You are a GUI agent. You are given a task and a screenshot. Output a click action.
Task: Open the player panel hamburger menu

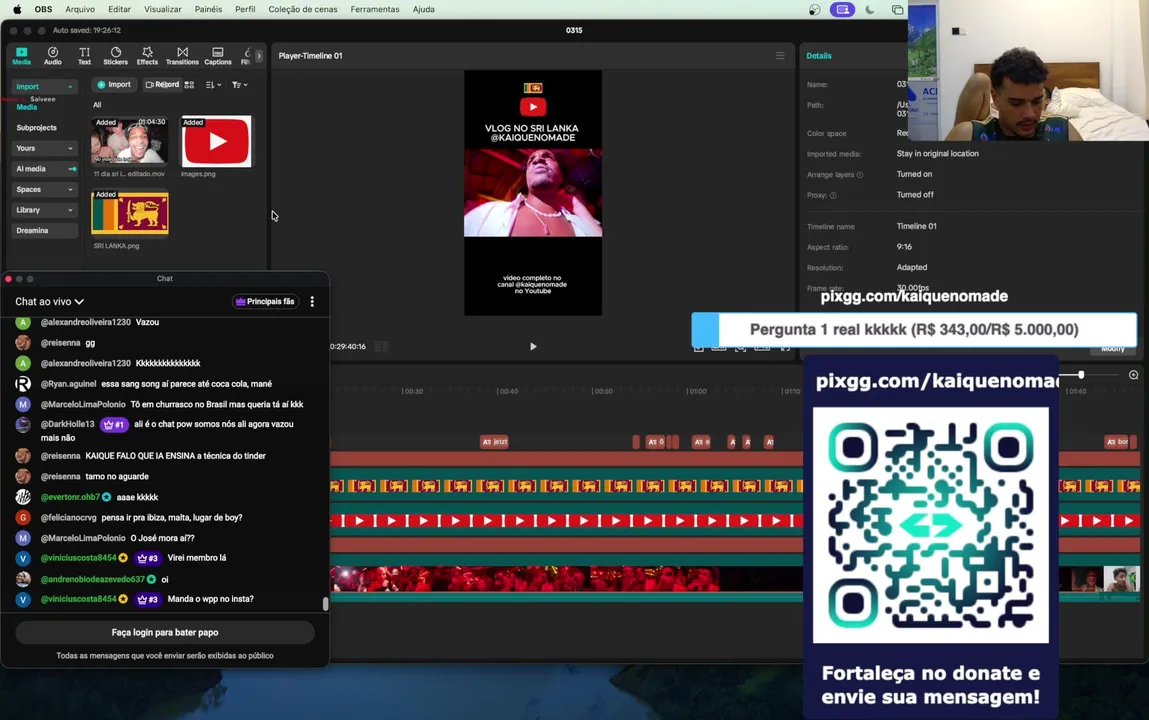tap(780, 56)
